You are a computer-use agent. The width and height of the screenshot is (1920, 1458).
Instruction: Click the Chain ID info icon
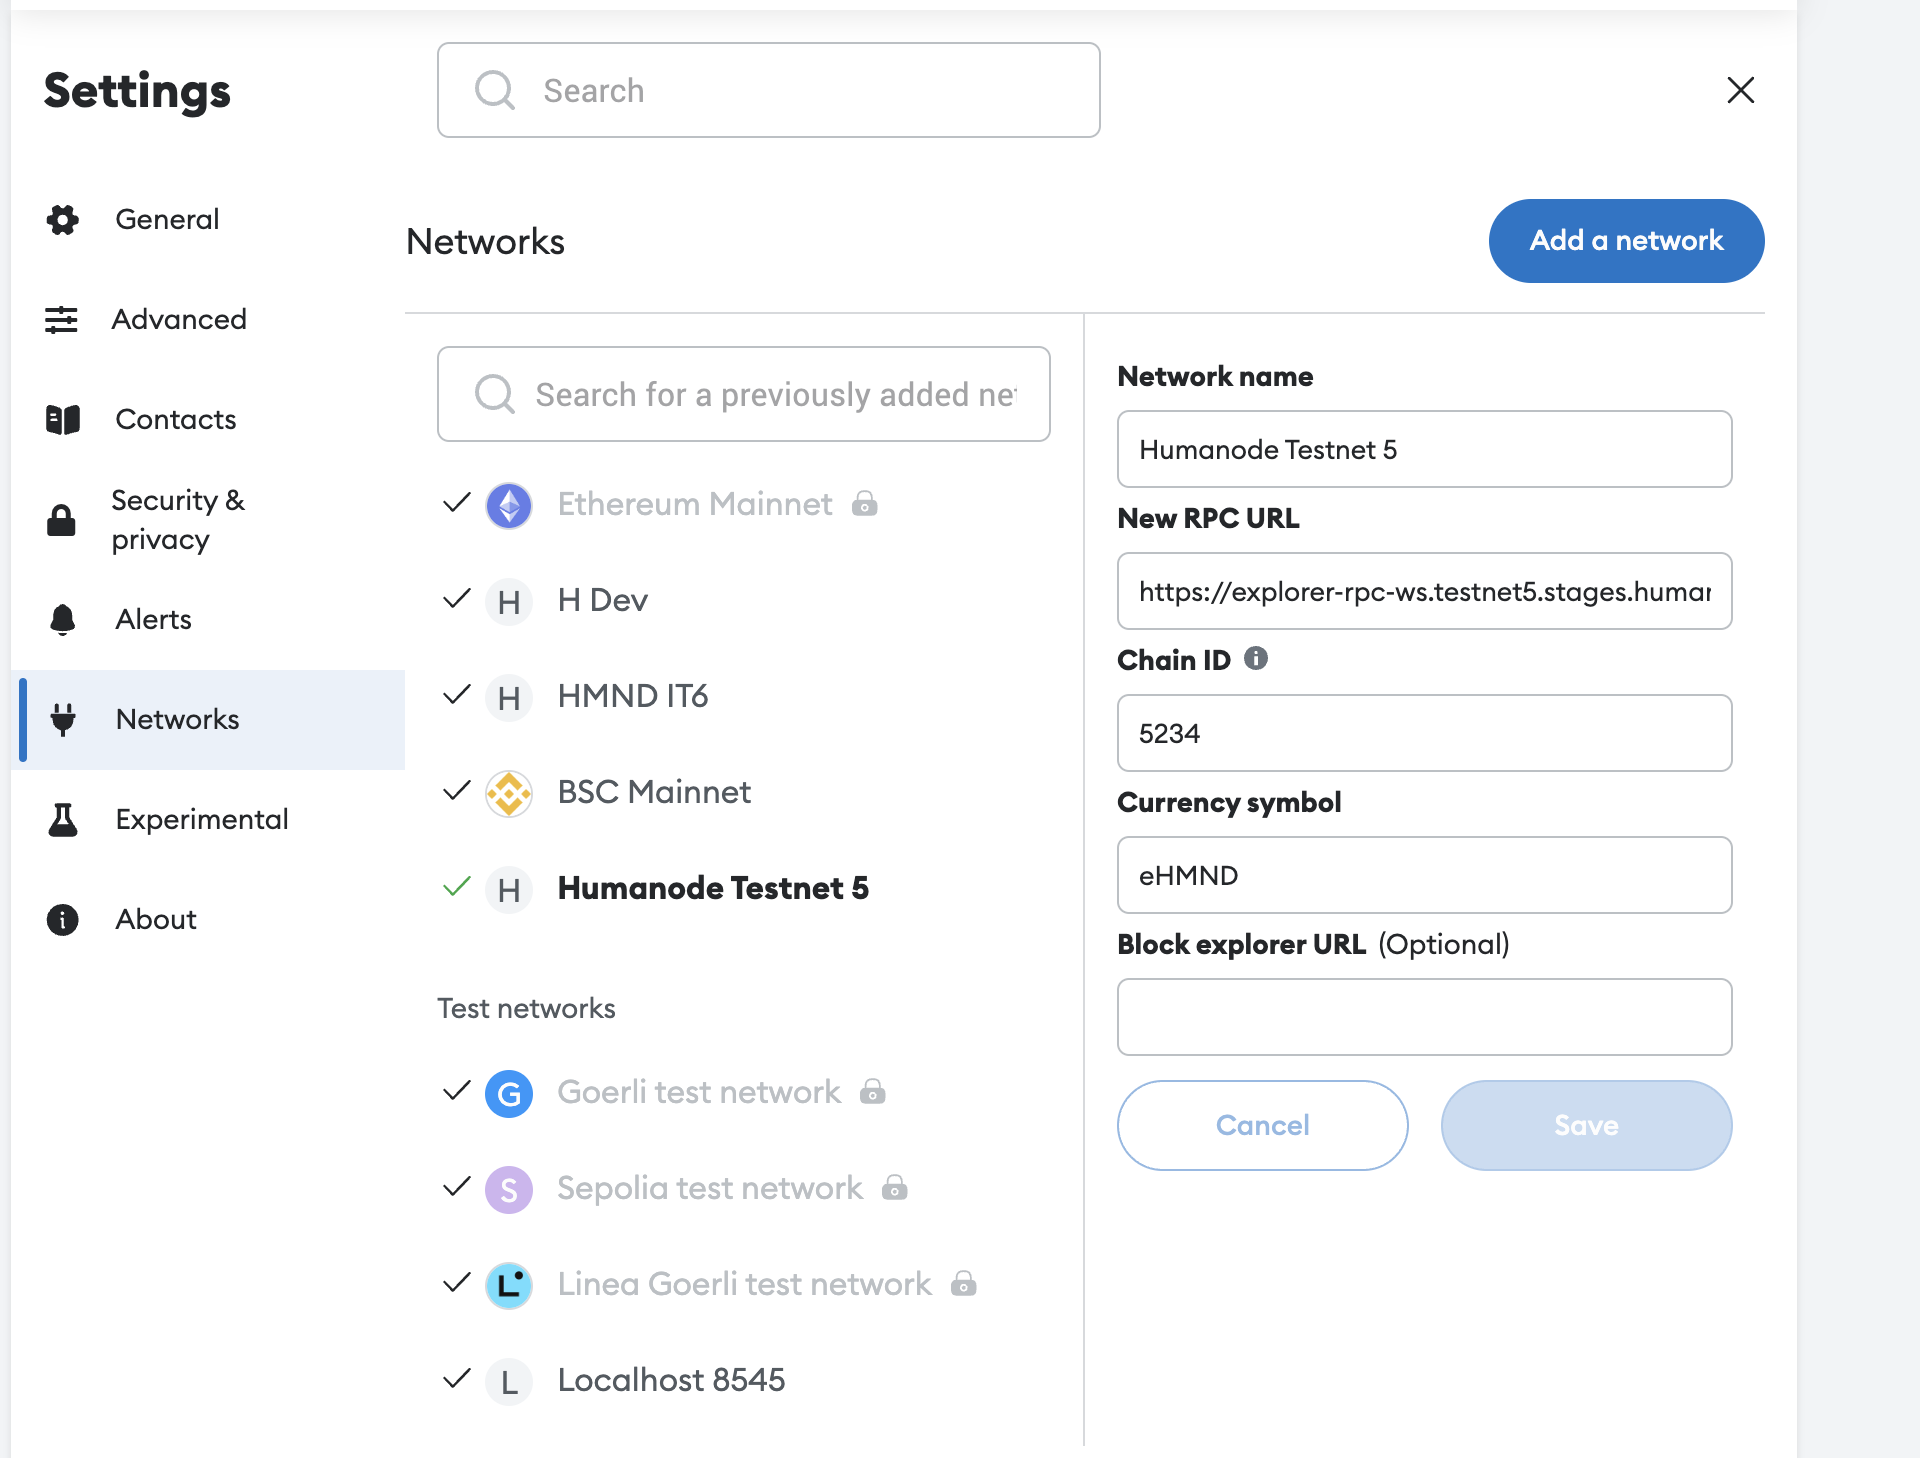[1256, 659]
